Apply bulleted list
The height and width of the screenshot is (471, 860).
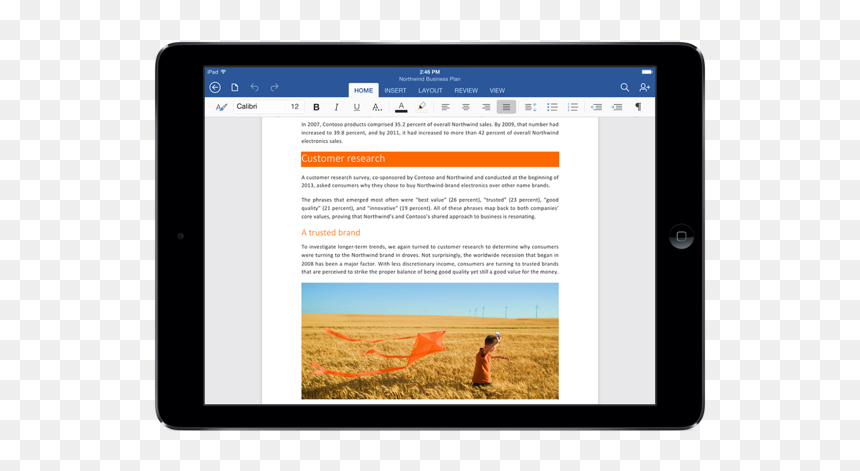pyautogui.click(x=552, y=107)
